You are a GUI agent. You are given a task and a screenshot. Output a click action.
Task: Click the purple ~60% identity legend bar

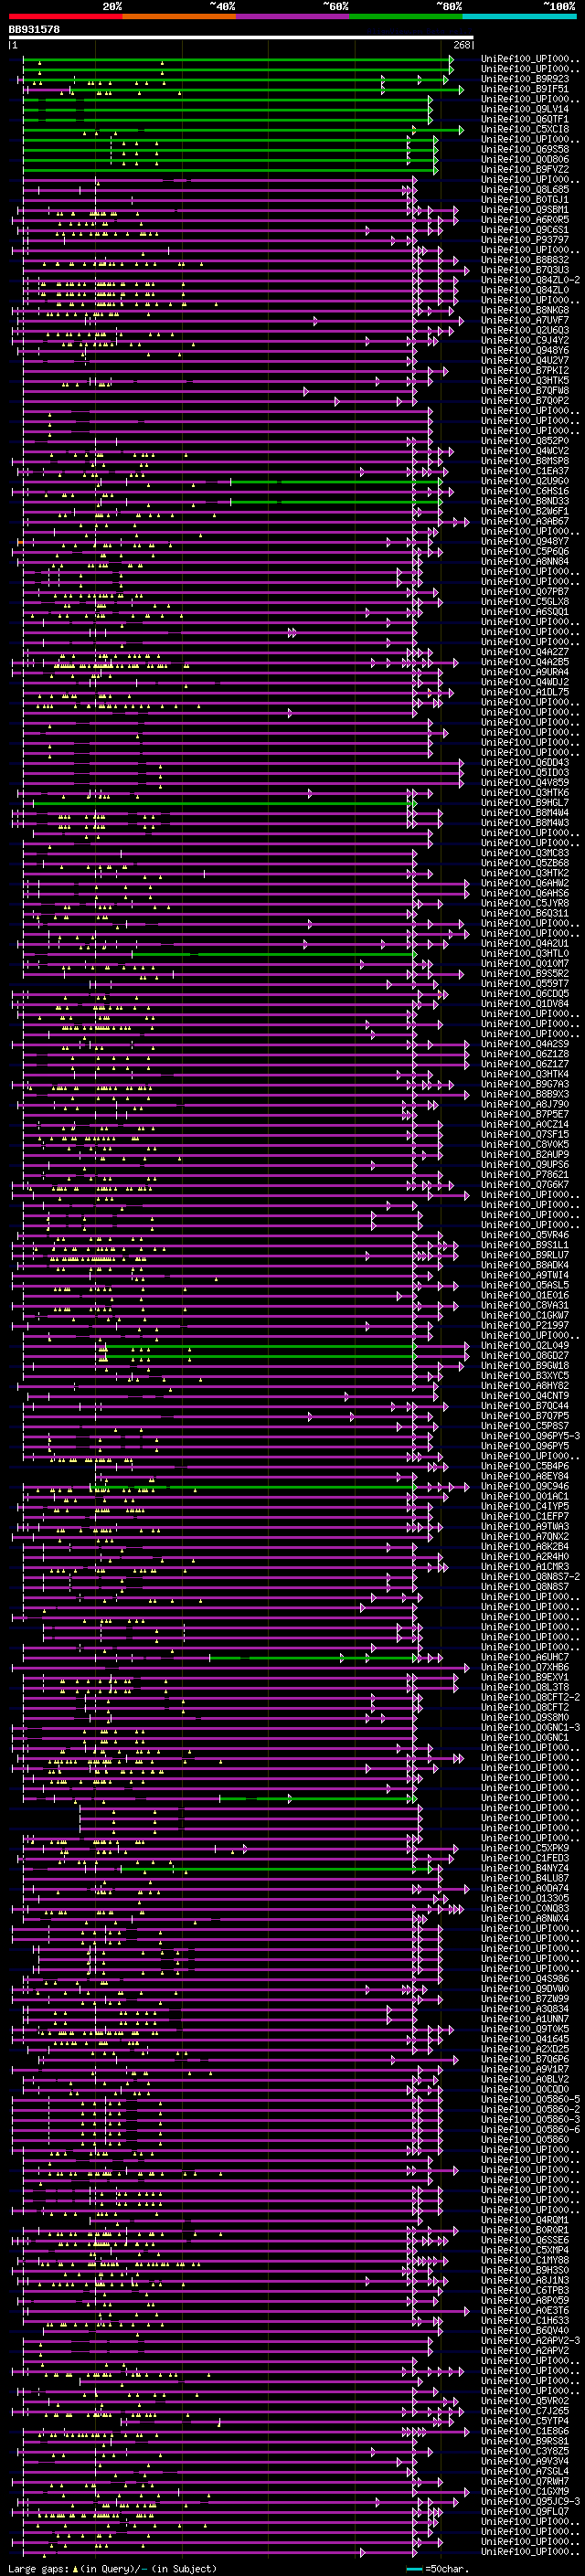tap(293, 17)
